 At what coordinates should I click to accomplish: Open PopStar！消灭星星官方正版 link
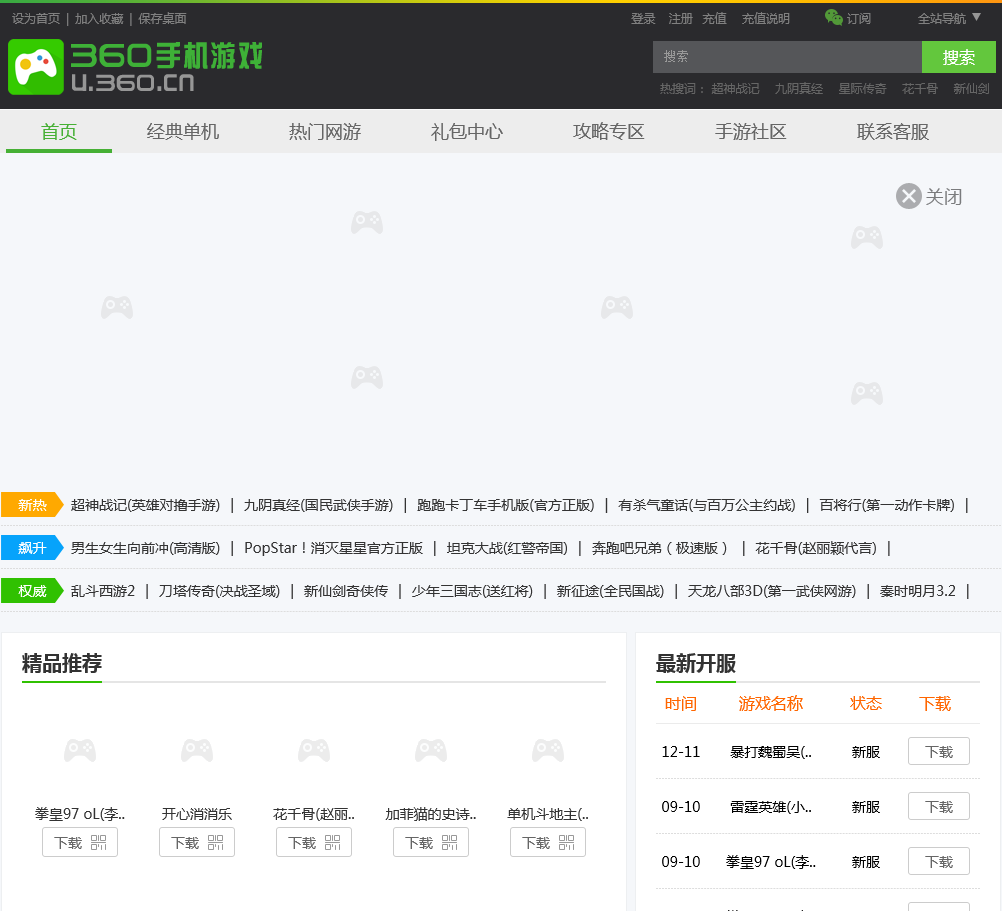pos(334,548)
